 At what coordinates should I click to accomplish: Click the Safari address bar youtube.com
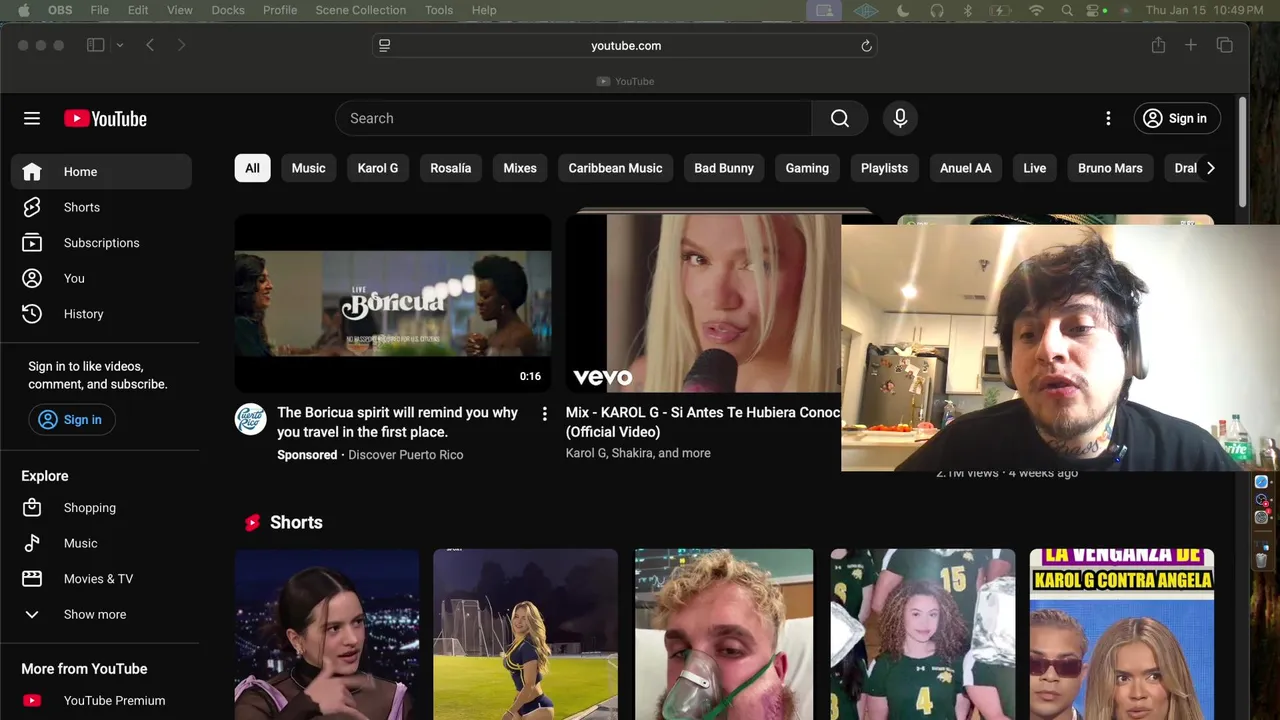[625, 45]
